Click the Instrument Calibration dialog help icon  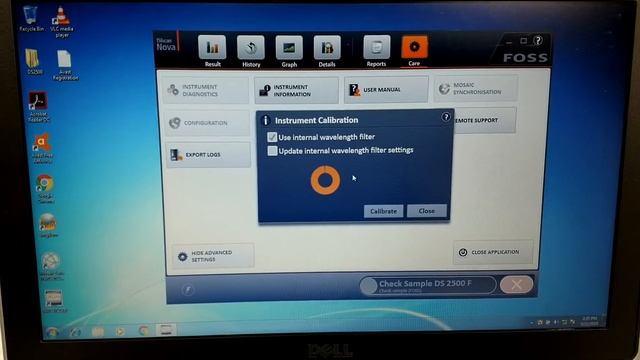[x=446, y=117]
